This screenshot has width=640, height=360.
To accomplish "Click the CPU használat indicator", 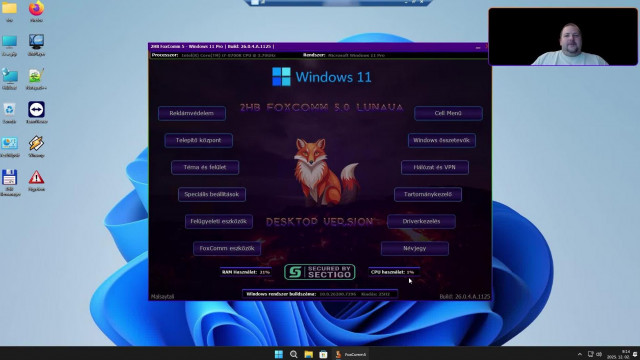I will (393, 272).
